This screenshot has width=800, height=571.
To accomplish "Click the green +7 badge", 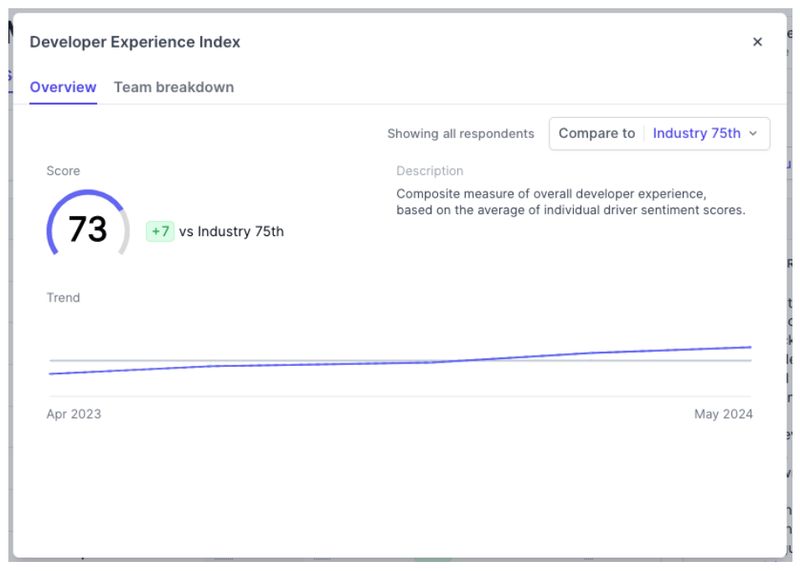I will click(x=160, y=232).
